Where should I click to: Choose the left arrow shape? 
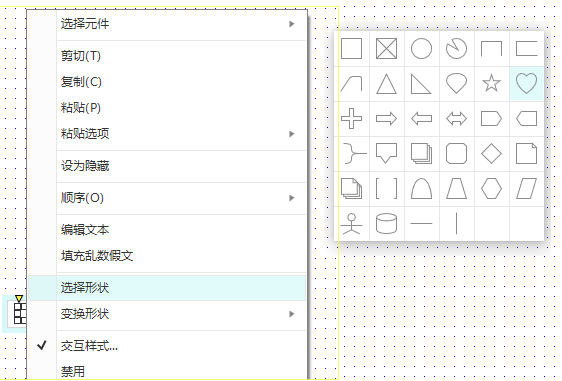pyautogui.click(x=421, y=119)
